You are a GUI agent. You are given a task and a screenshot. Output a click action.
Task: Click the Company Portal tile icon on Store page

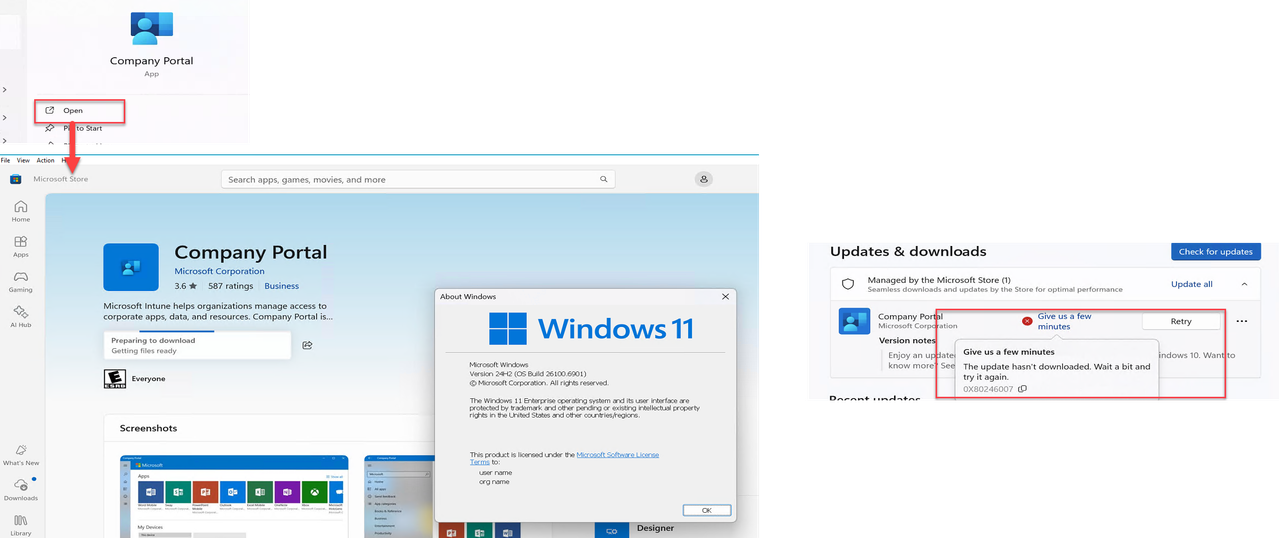click(x=131, y=267)
